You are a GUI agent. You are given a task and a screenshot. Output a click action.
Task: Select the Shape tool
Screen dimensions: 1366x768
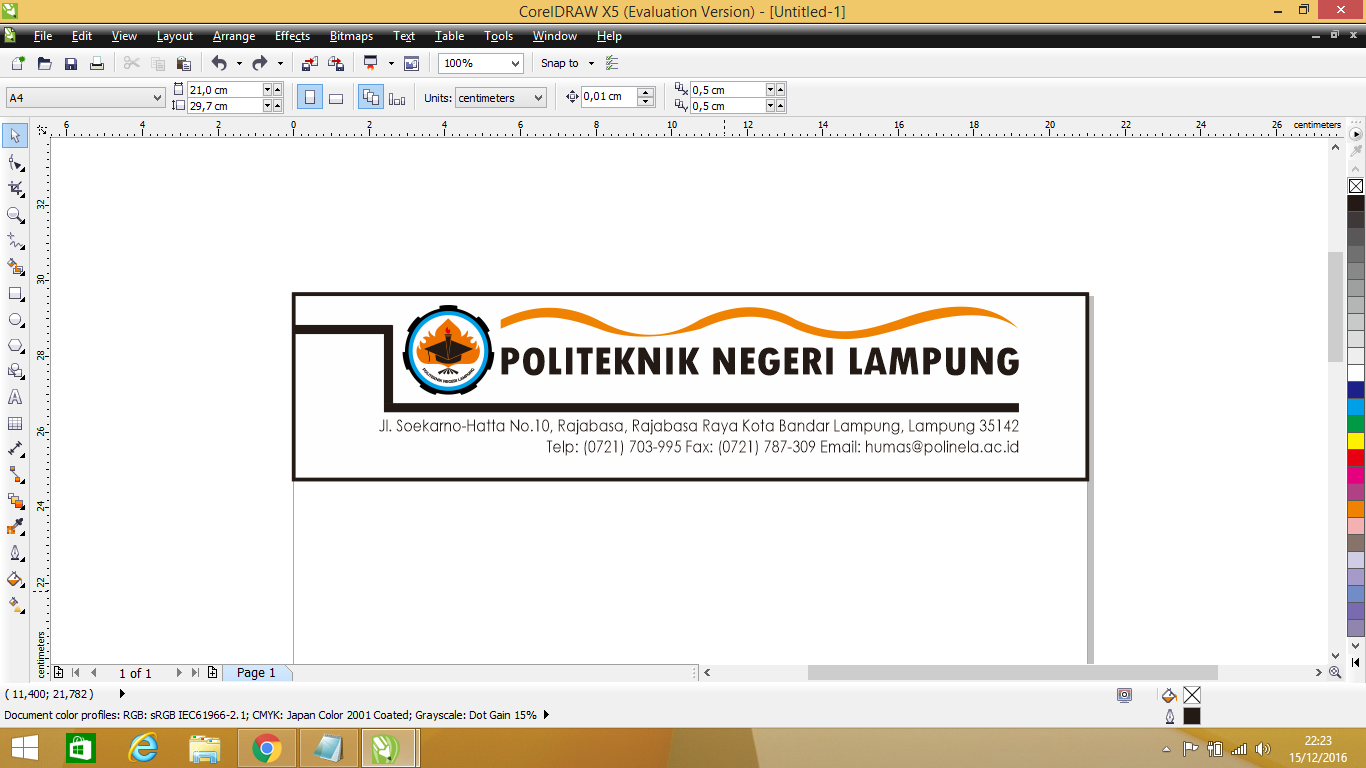click(15, 162)
